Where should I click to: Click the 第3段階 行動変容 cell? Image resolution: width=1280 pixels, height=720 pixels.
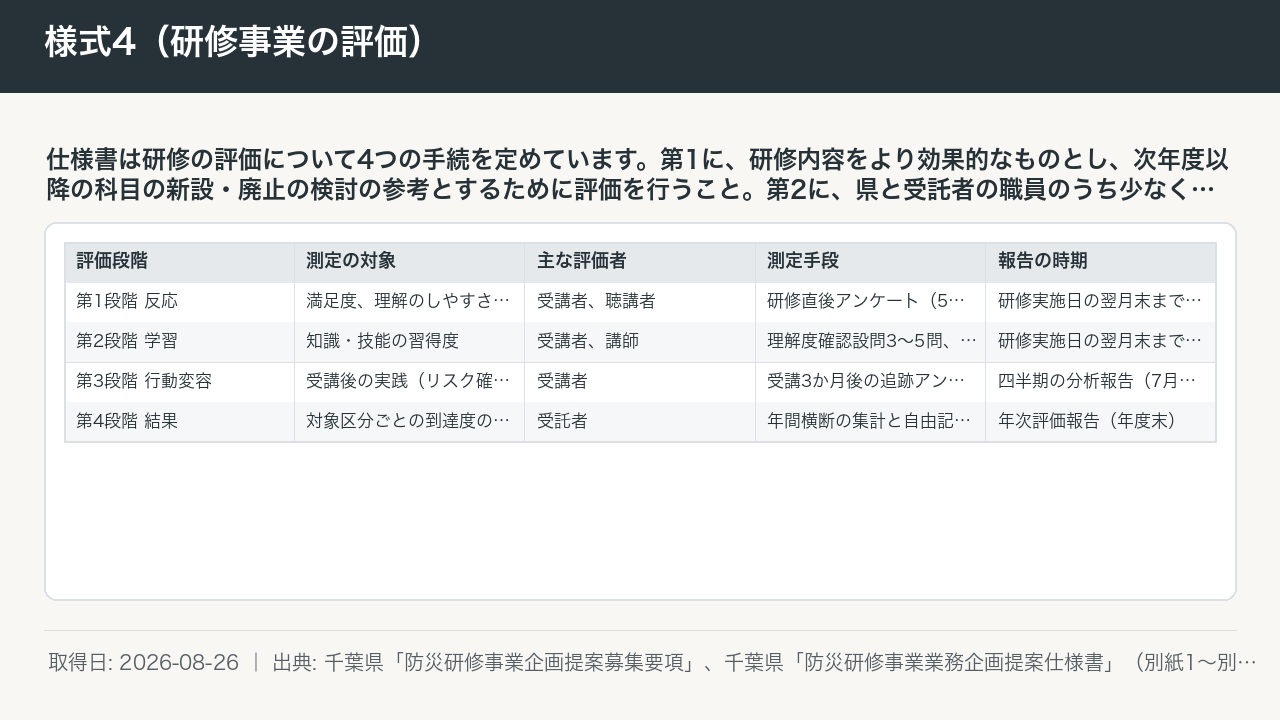coord(180,382)
